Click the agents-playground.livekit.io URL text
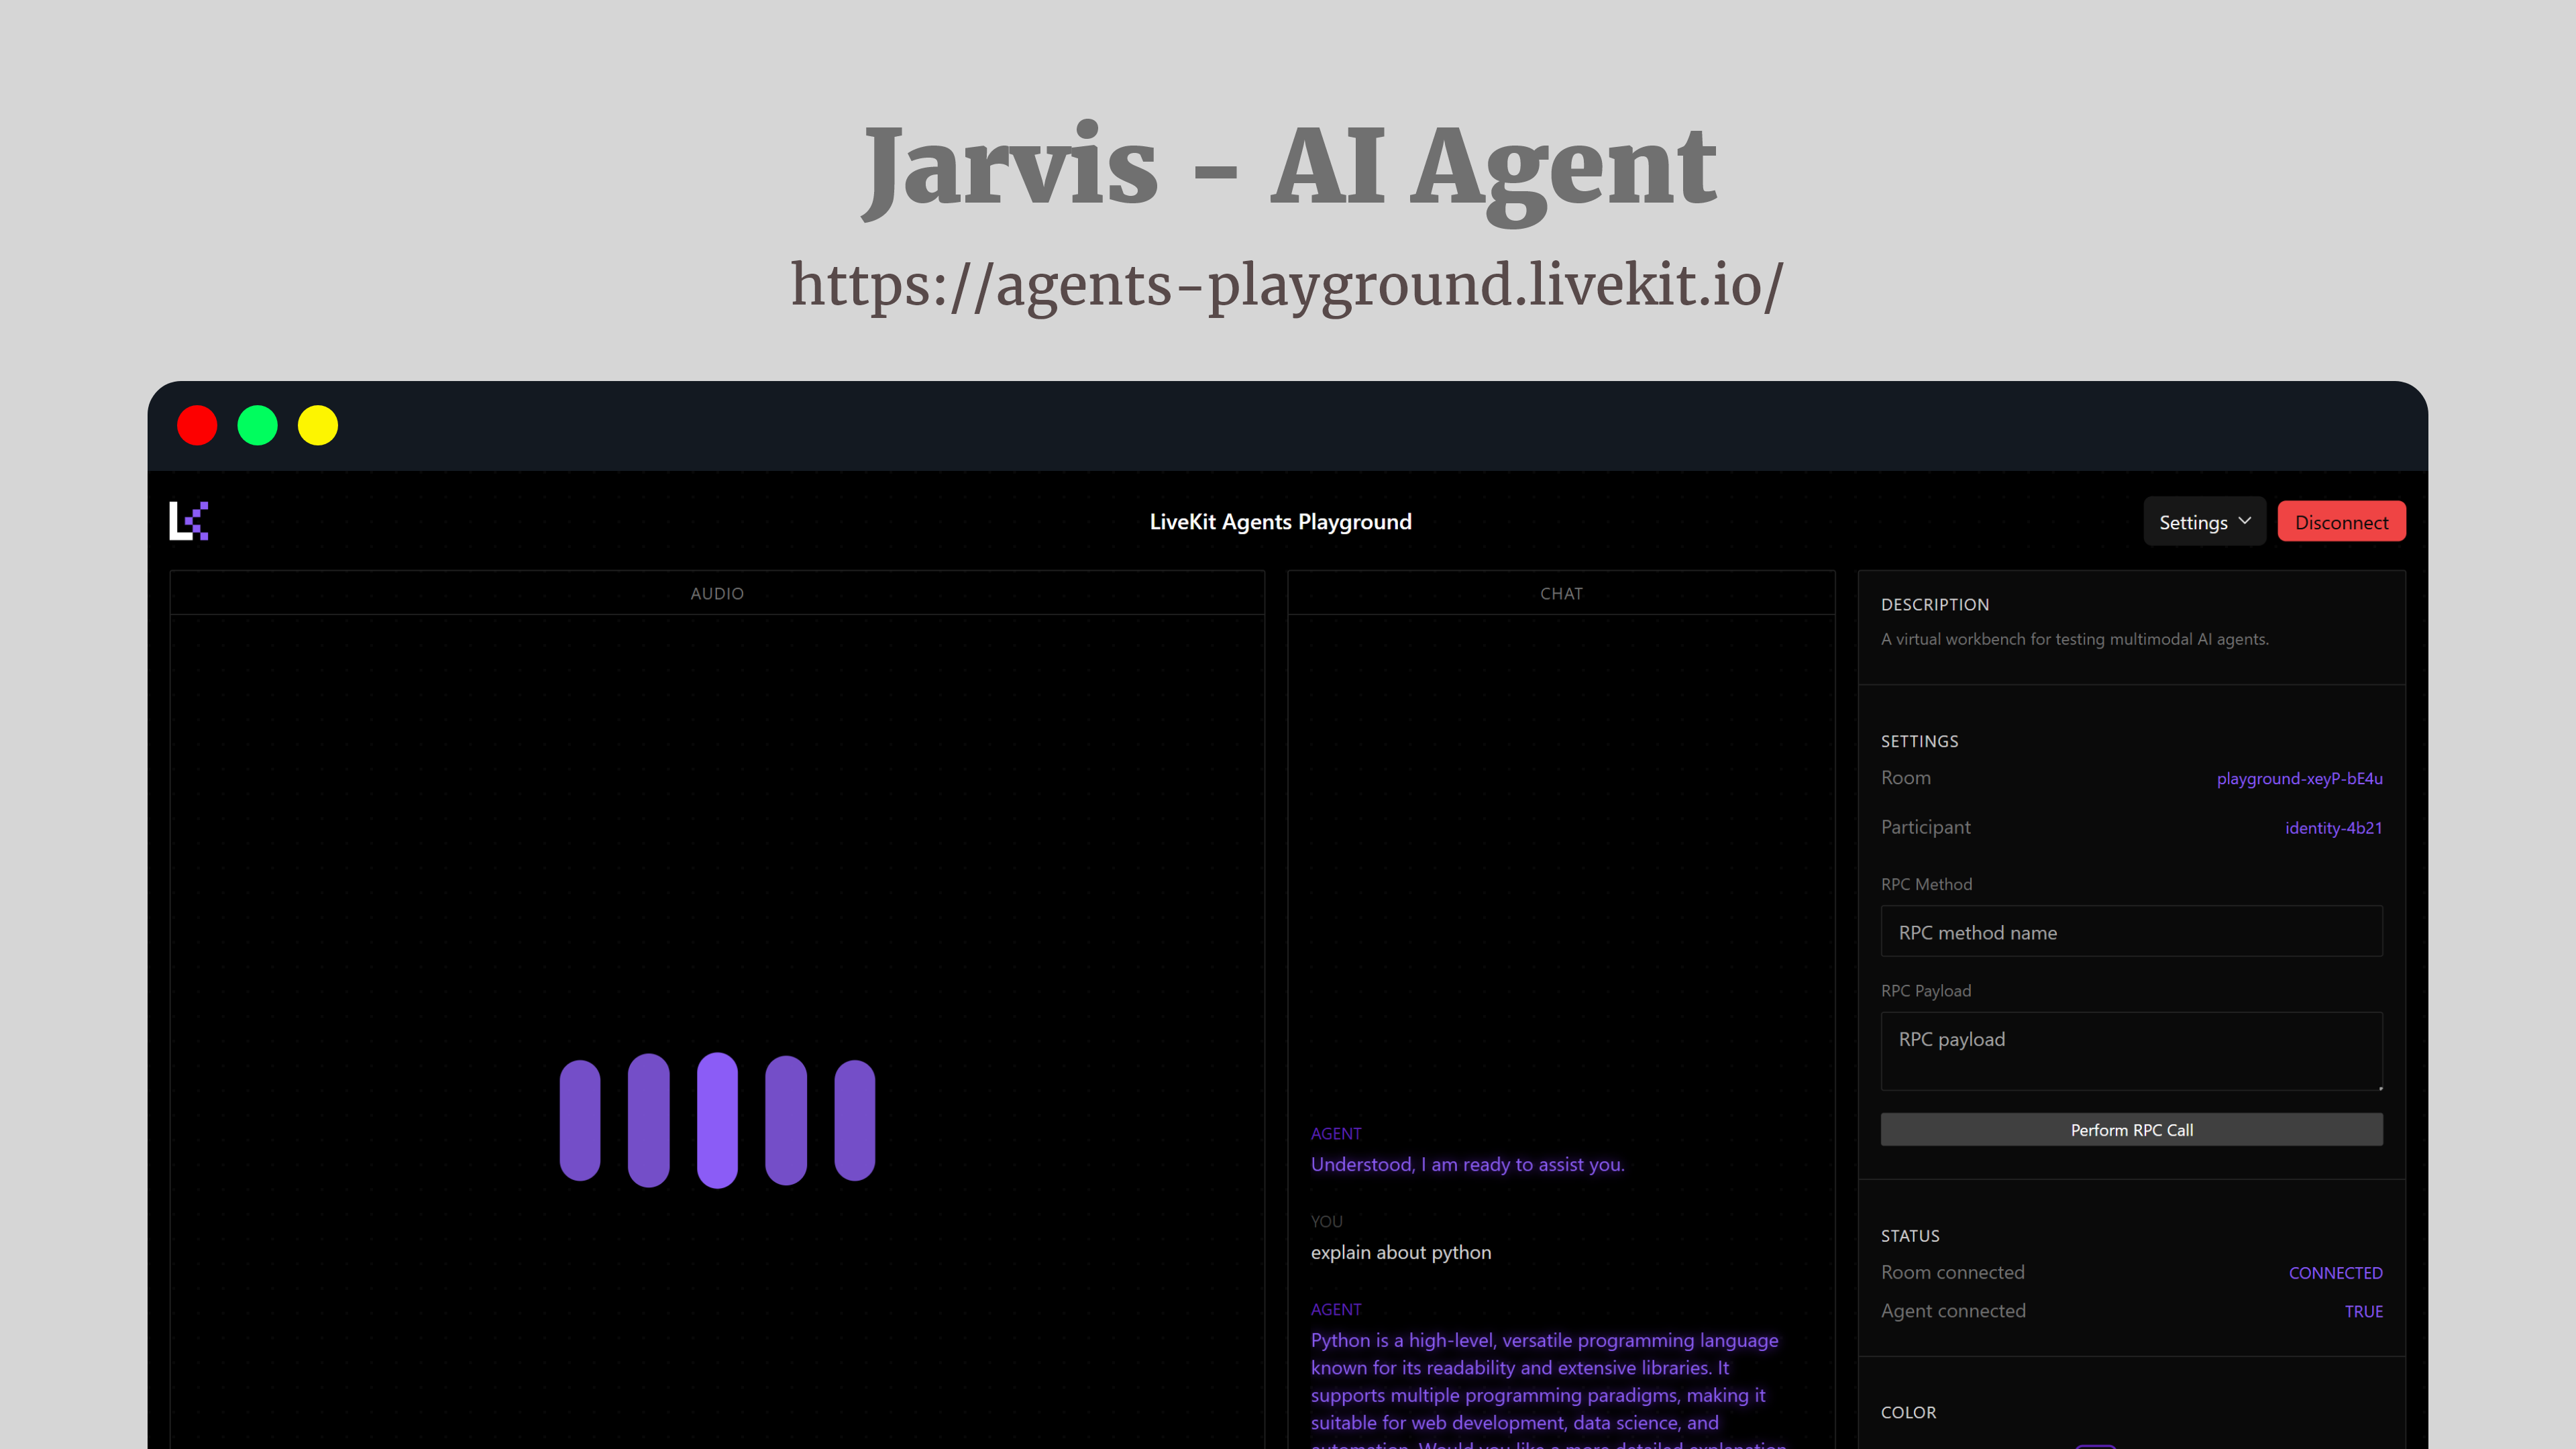The height and width of the screenshot is (1449, 2576). (1287, 285)
